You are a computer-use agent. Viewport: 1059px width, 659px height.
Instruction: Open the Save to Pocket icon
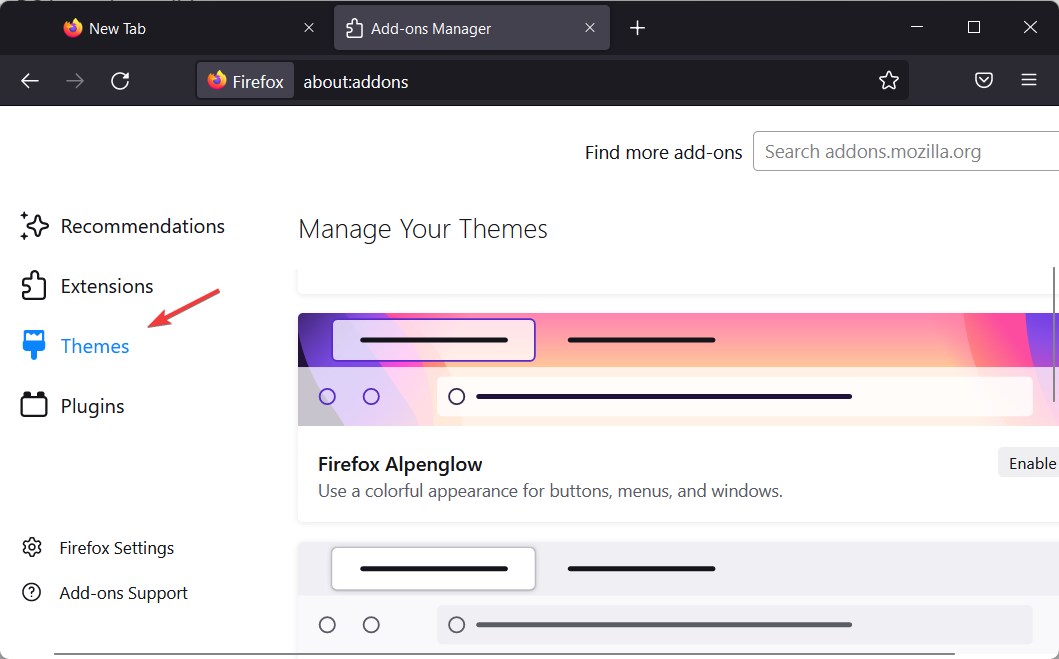pyautogui.click(x=984, y=80)
